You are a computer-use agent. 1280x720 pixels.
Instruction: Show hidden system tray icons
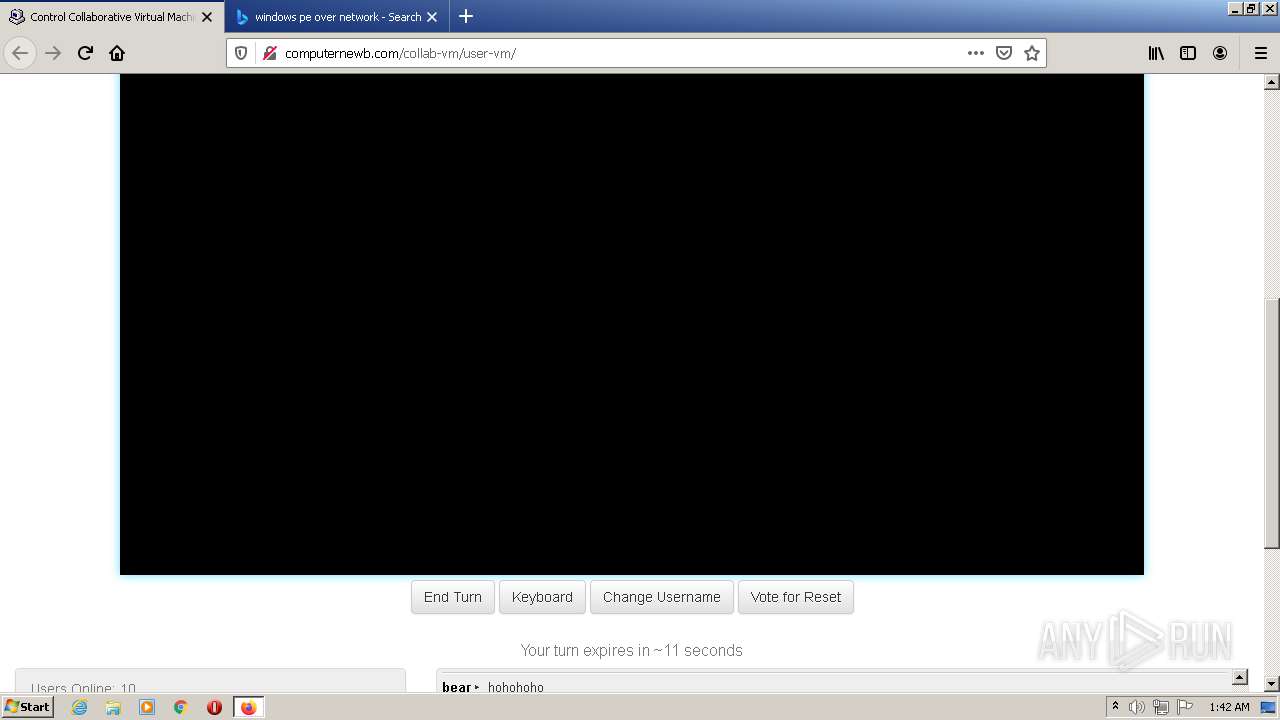1115,707
